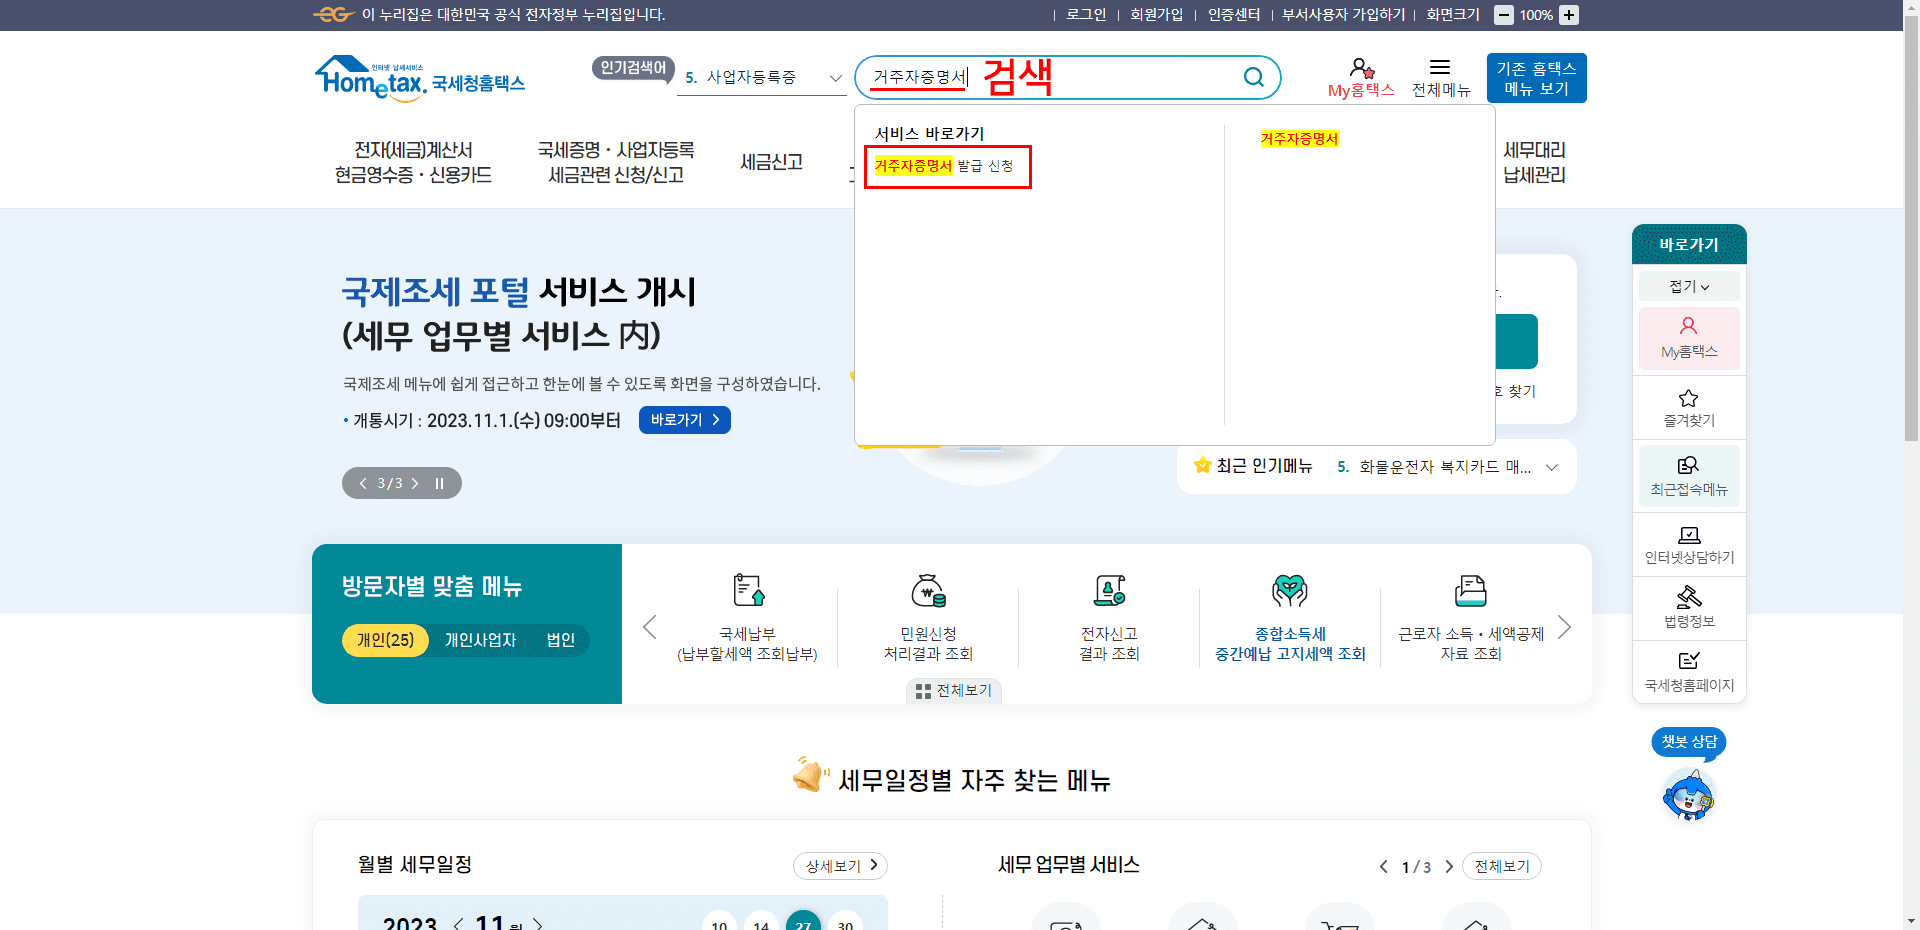Open 국세증명·사업자등록 menu
This screenshot has width=1920, height=930.
616,162
